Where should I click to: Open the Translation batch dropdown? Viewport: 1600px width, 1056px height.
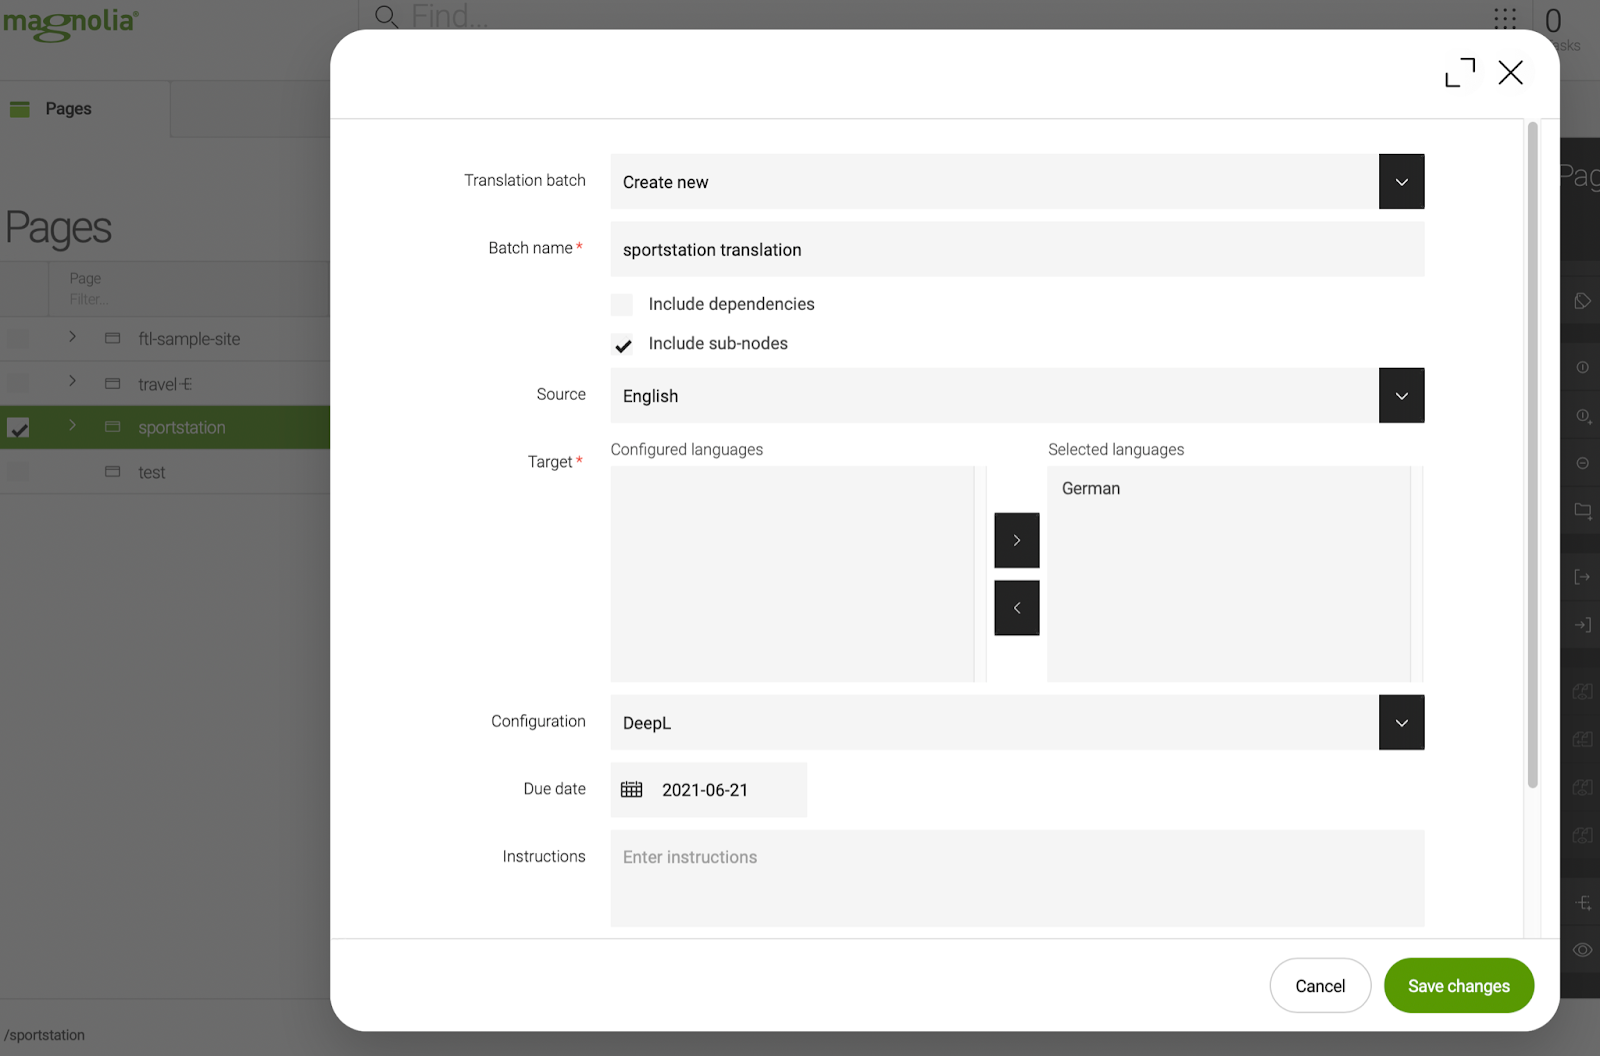[x=1401, y=182]
